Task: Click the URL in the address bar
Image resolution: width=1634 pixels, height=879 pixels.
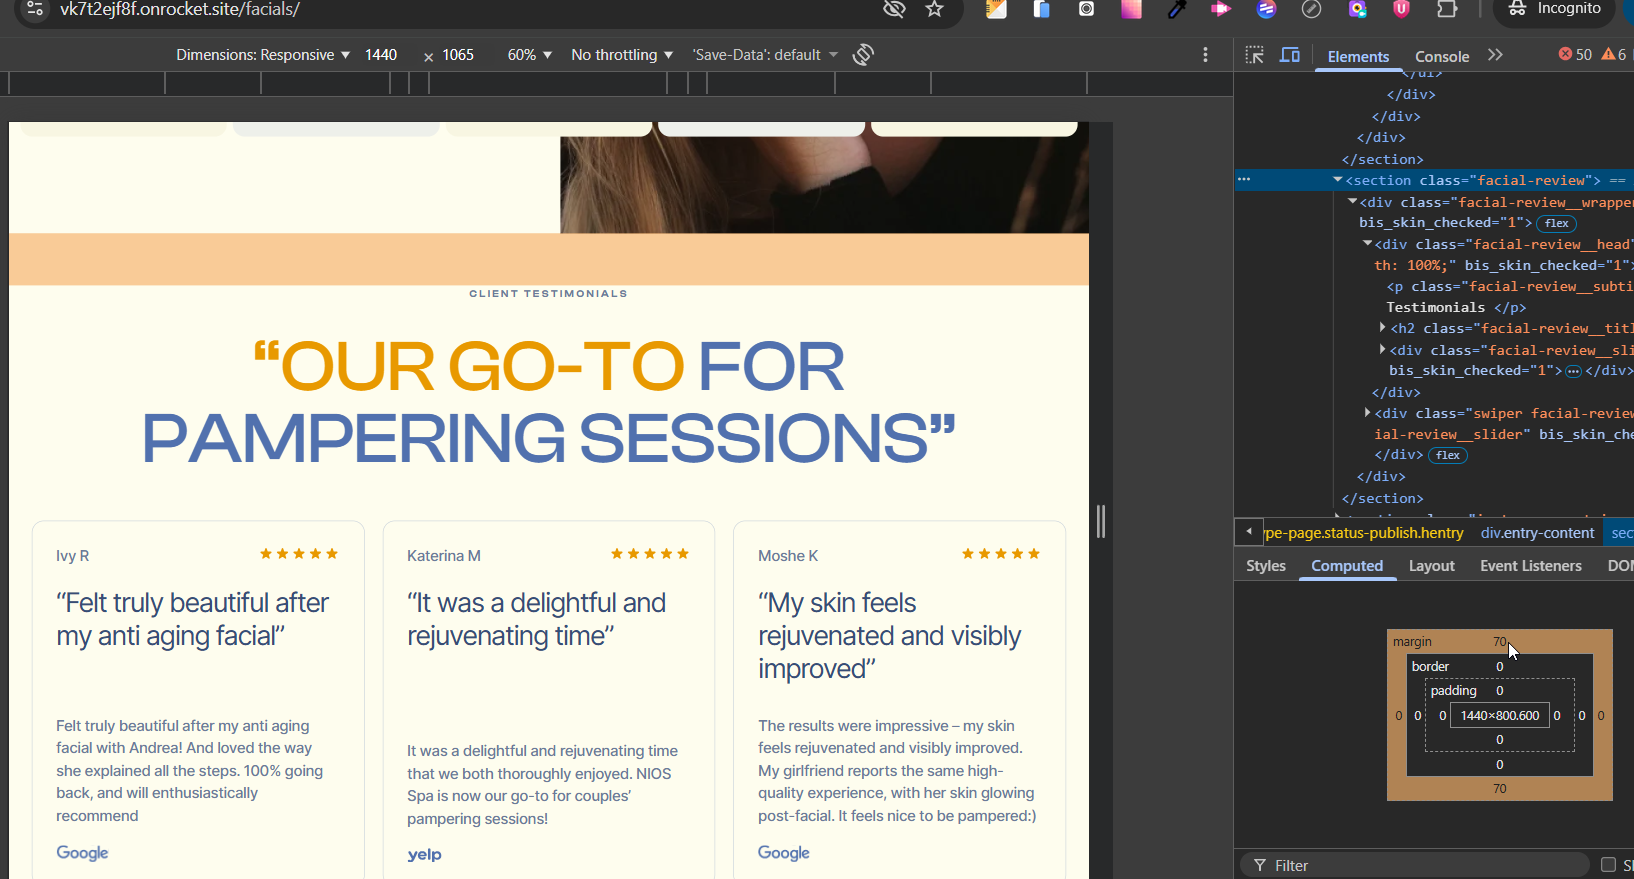Action: (x=180, y=10)
